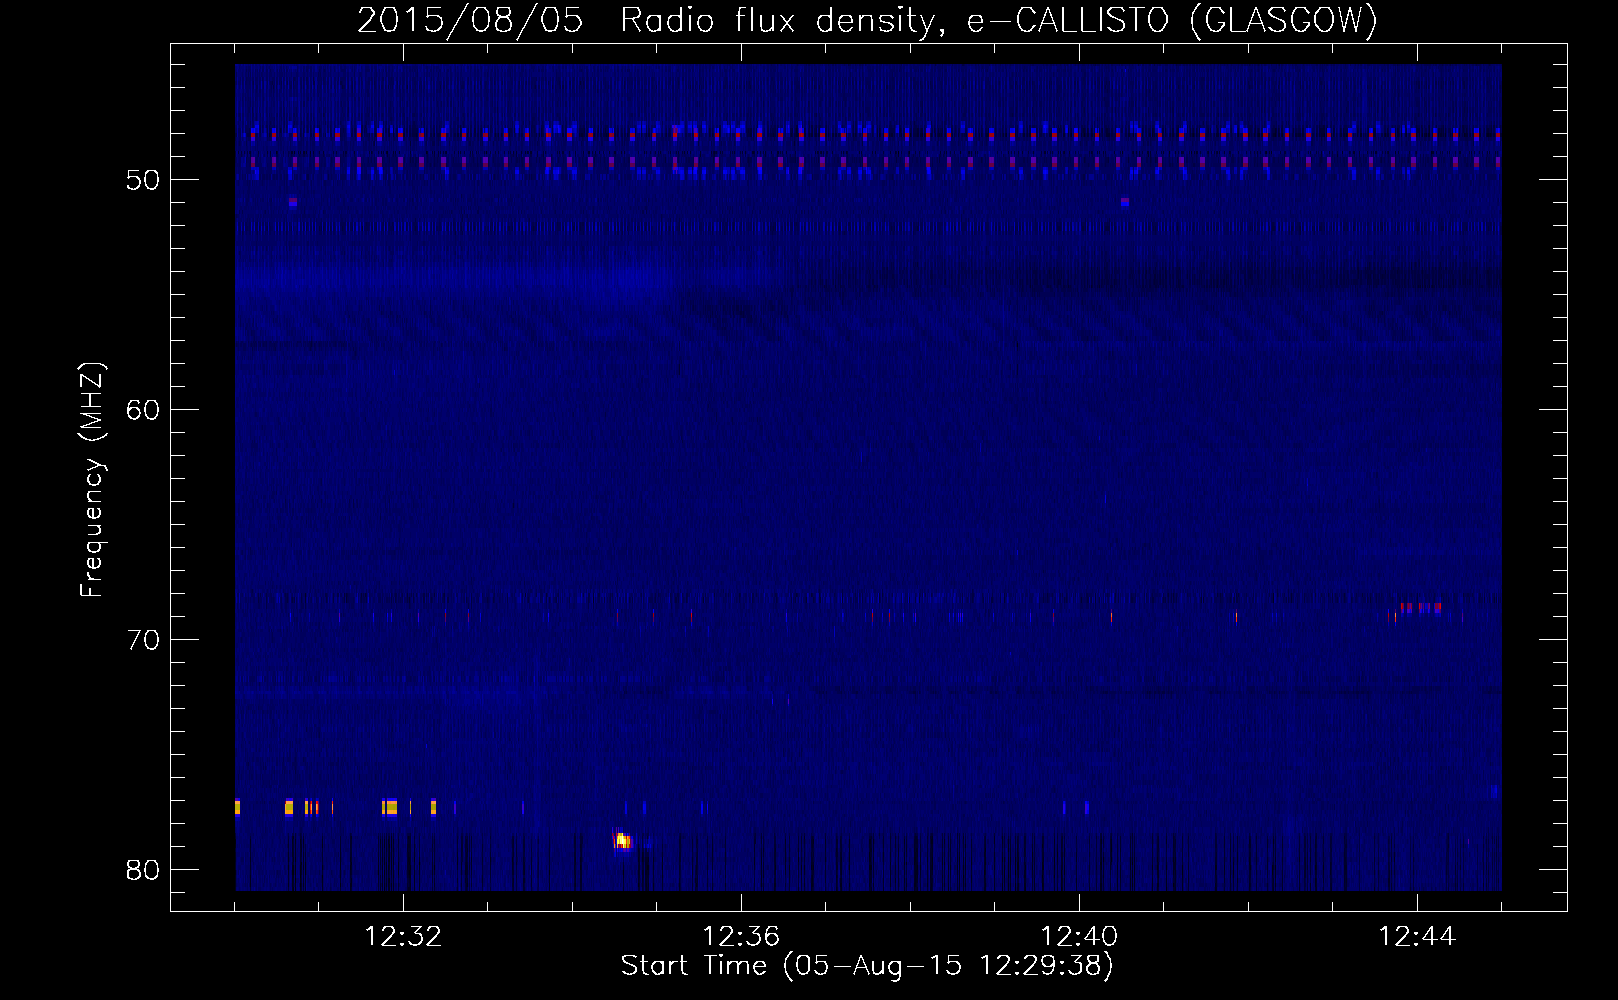
Task: Click the bright yellow-white burst near 79 MHz
Action: click(x=622, y=841)
